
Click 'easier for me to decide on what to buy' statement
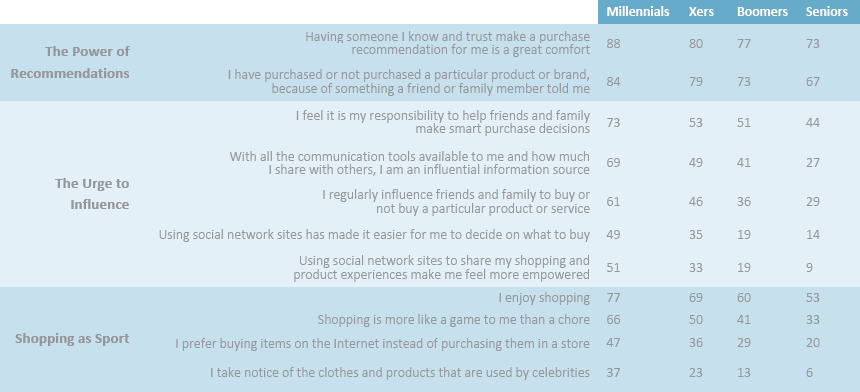[x=375, y=235]
